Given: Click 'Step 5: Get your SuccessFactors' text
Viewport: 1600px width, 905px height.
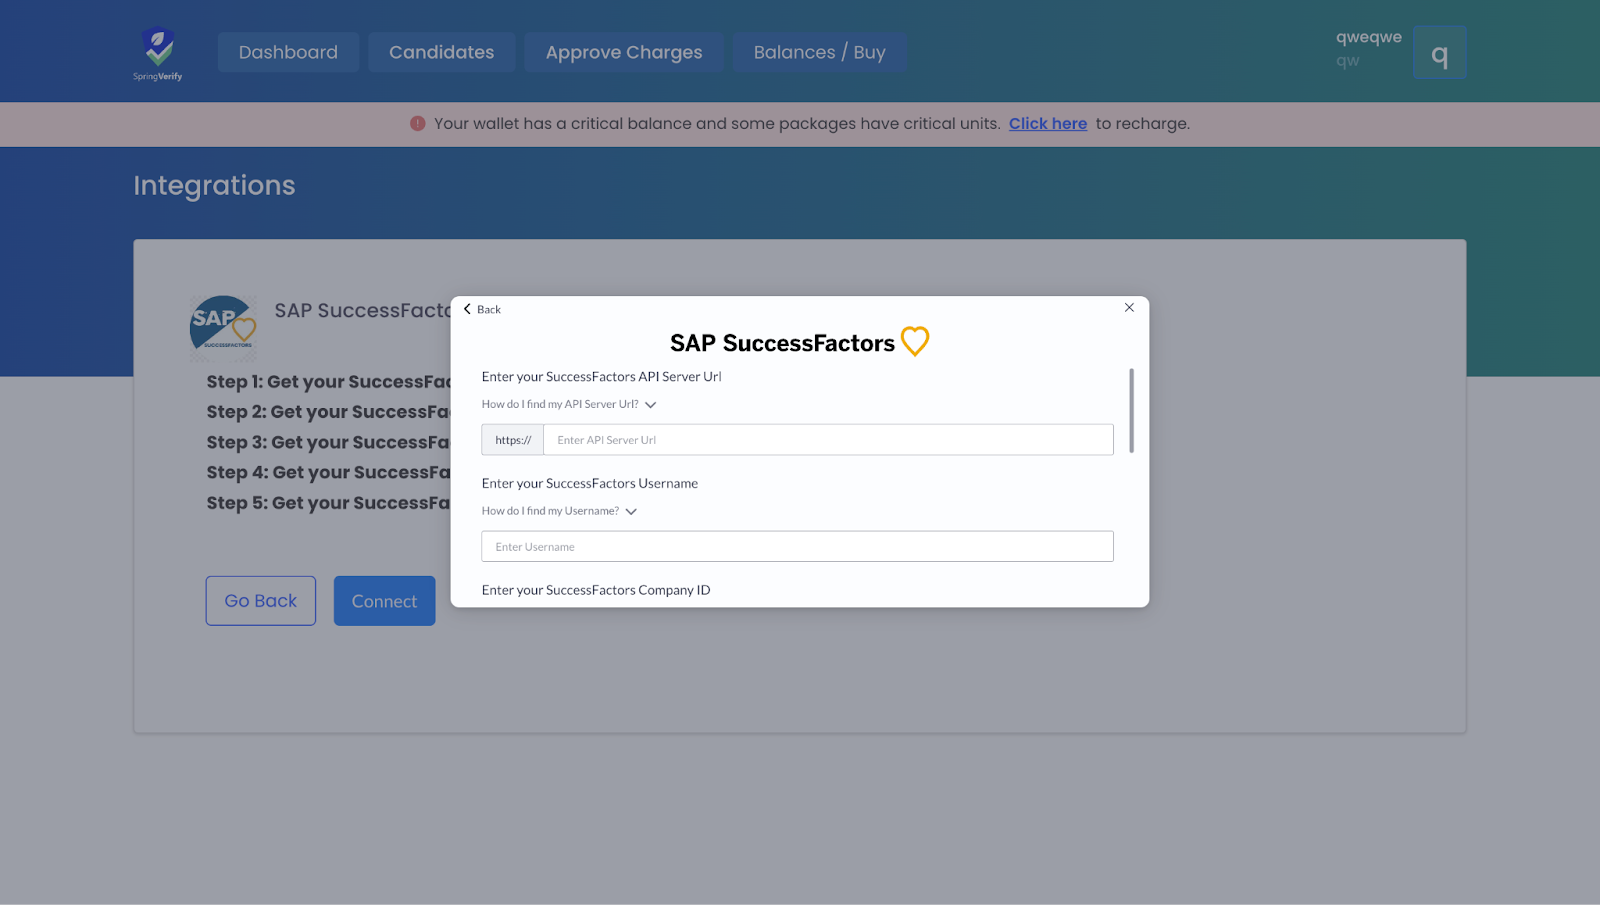Looking at the screenshot, I should (x=329, y=503).
